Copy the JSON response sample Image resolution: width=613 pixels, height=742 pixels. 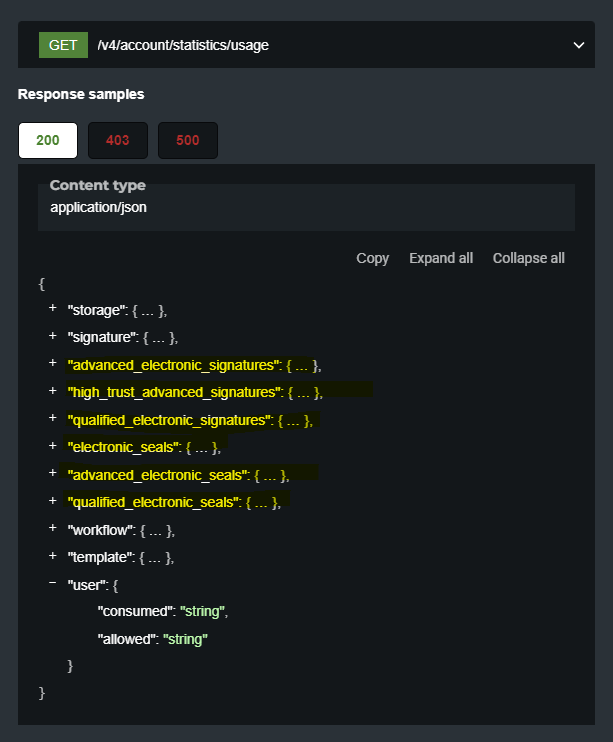click(372, 258)
